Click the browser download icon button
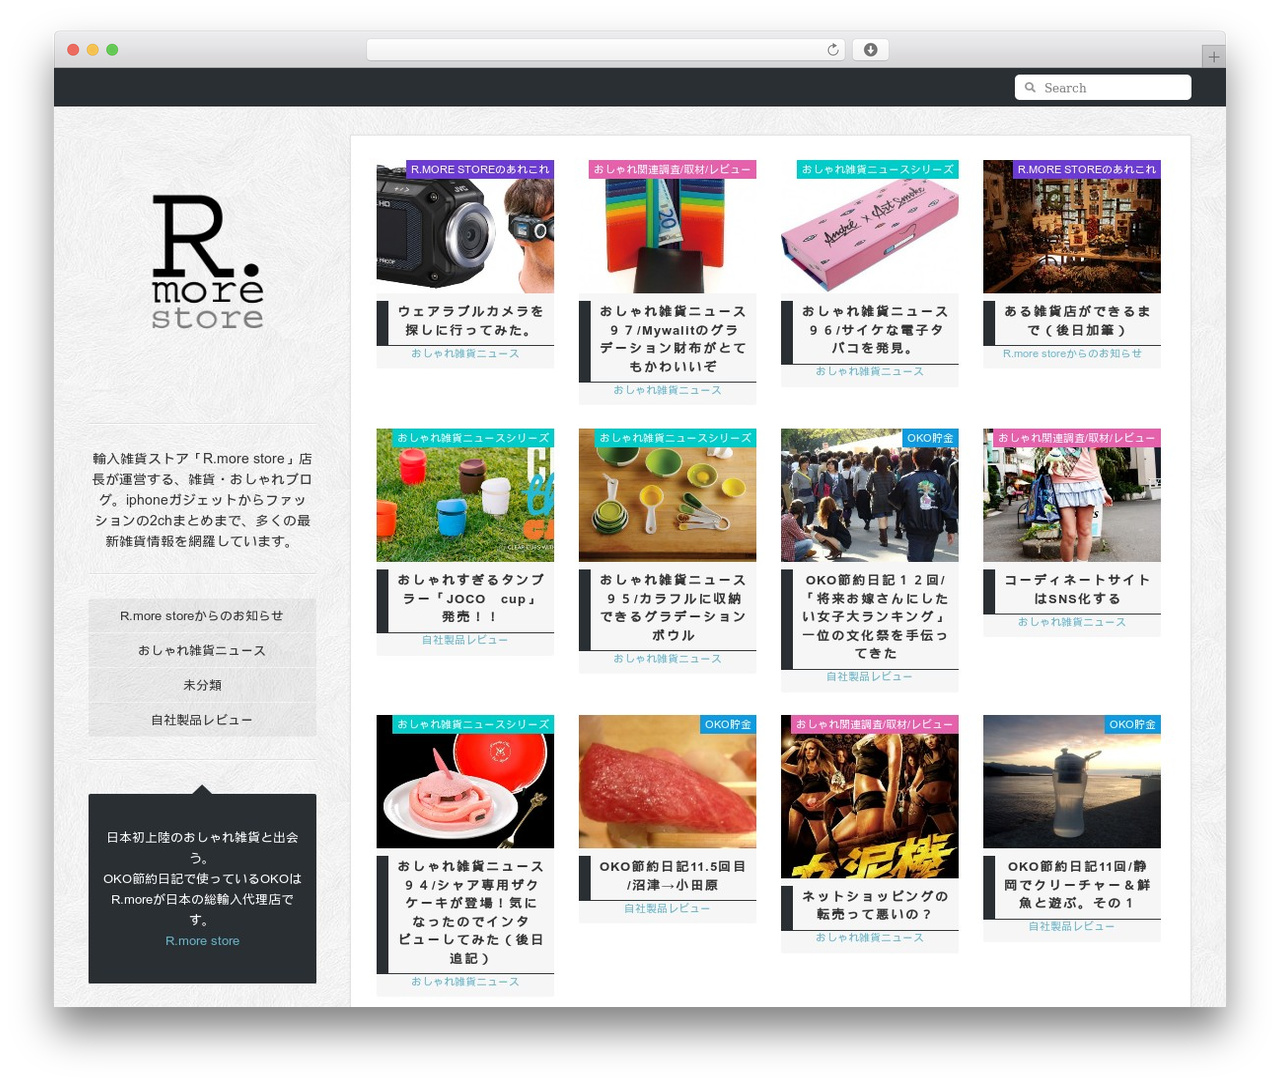The height and width of the screenshot is (1084, 1280). (870, 50)
